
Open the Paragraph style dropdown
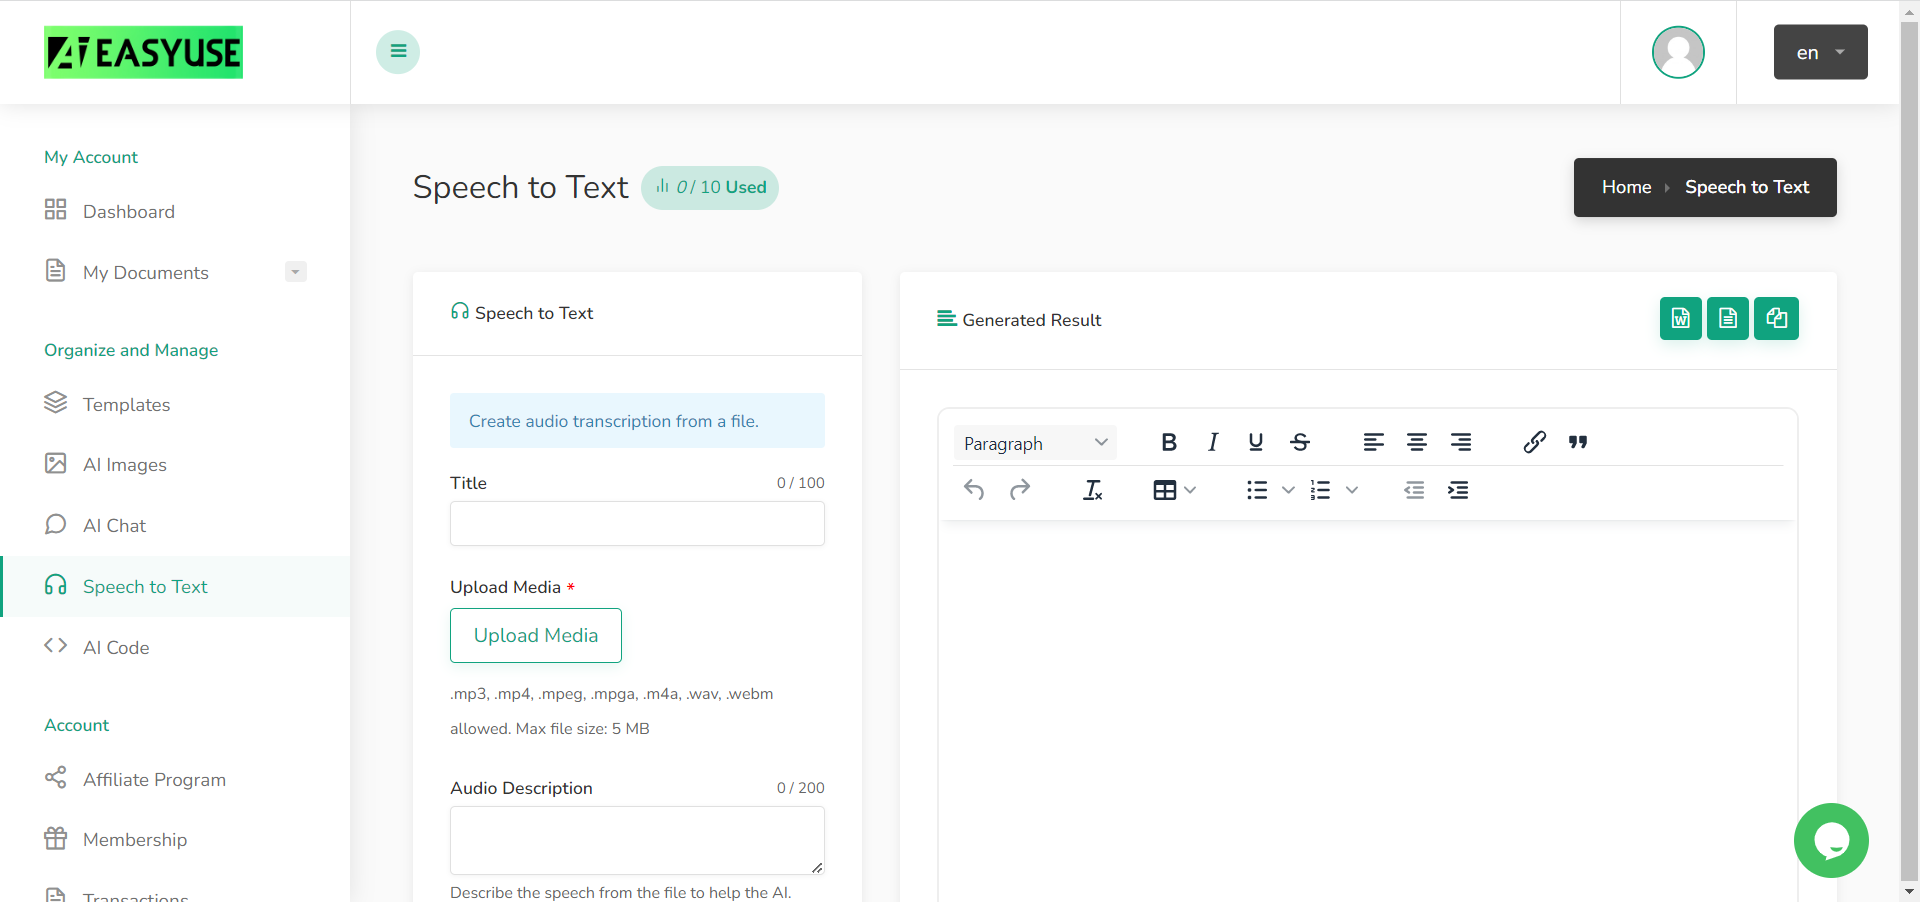pyautogui.click(x=1034, y=443)
